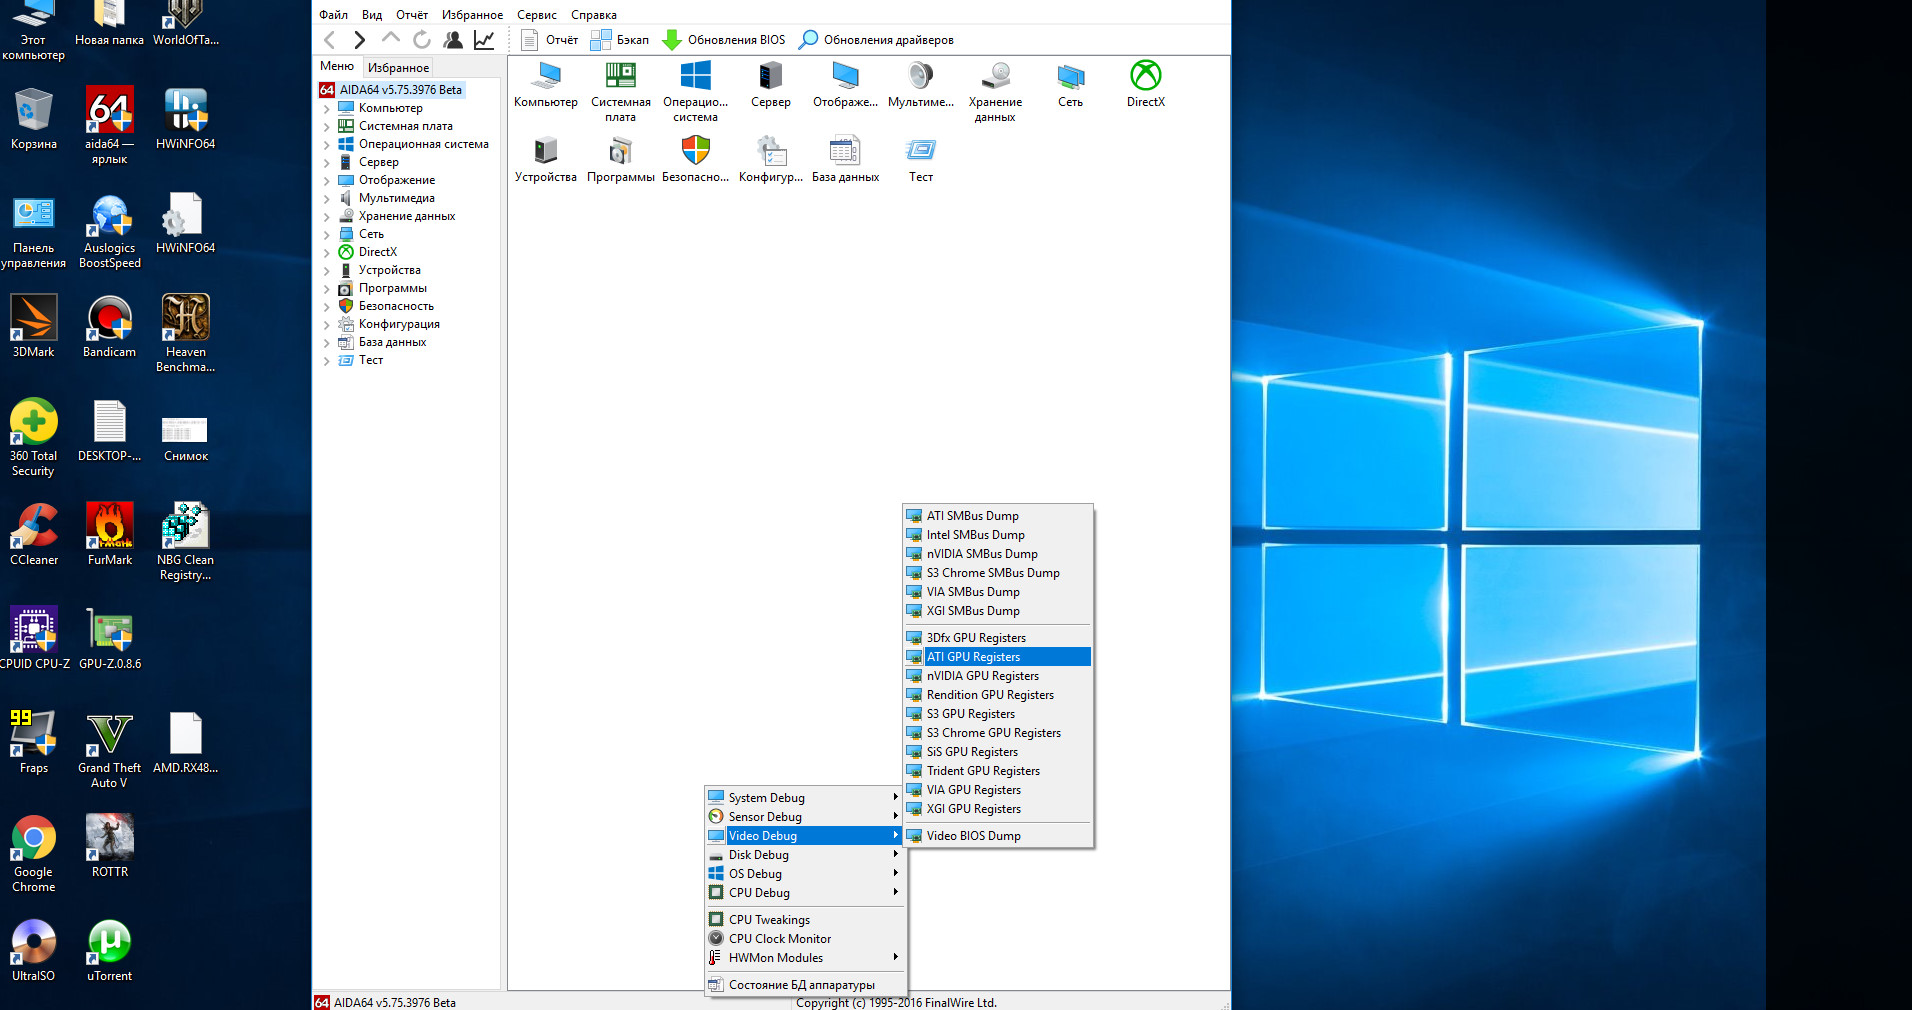Open the Мультимедиа speaker icon in the main panel
This screenshot has height=1010, width=1912.
pyautogui.click(x=920, y=85)
